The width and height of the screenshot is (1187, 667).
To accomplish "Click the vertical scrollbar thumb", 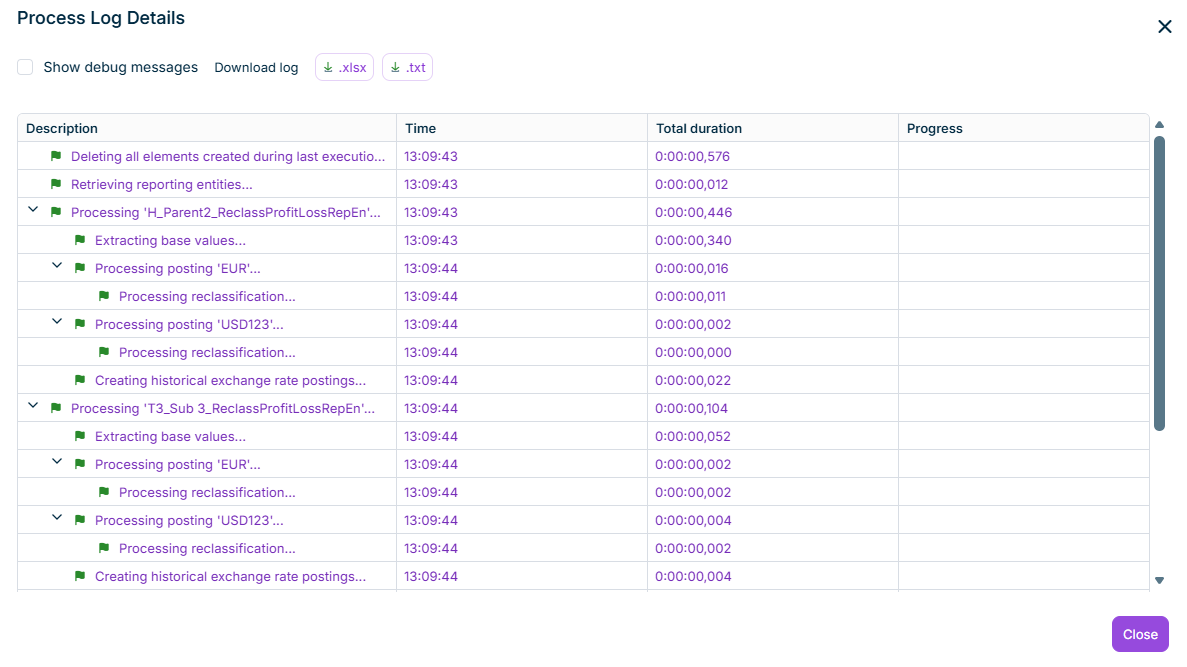I will point(1159,284).
